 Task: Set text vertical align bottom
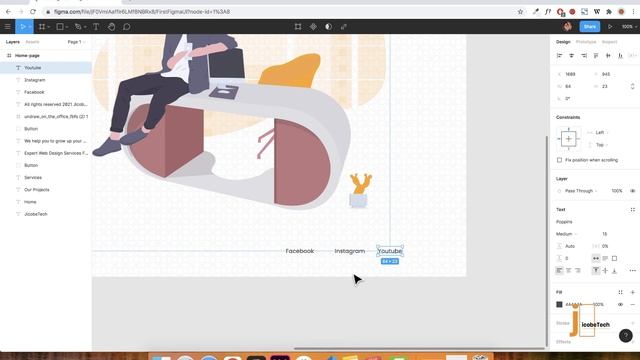614,270
